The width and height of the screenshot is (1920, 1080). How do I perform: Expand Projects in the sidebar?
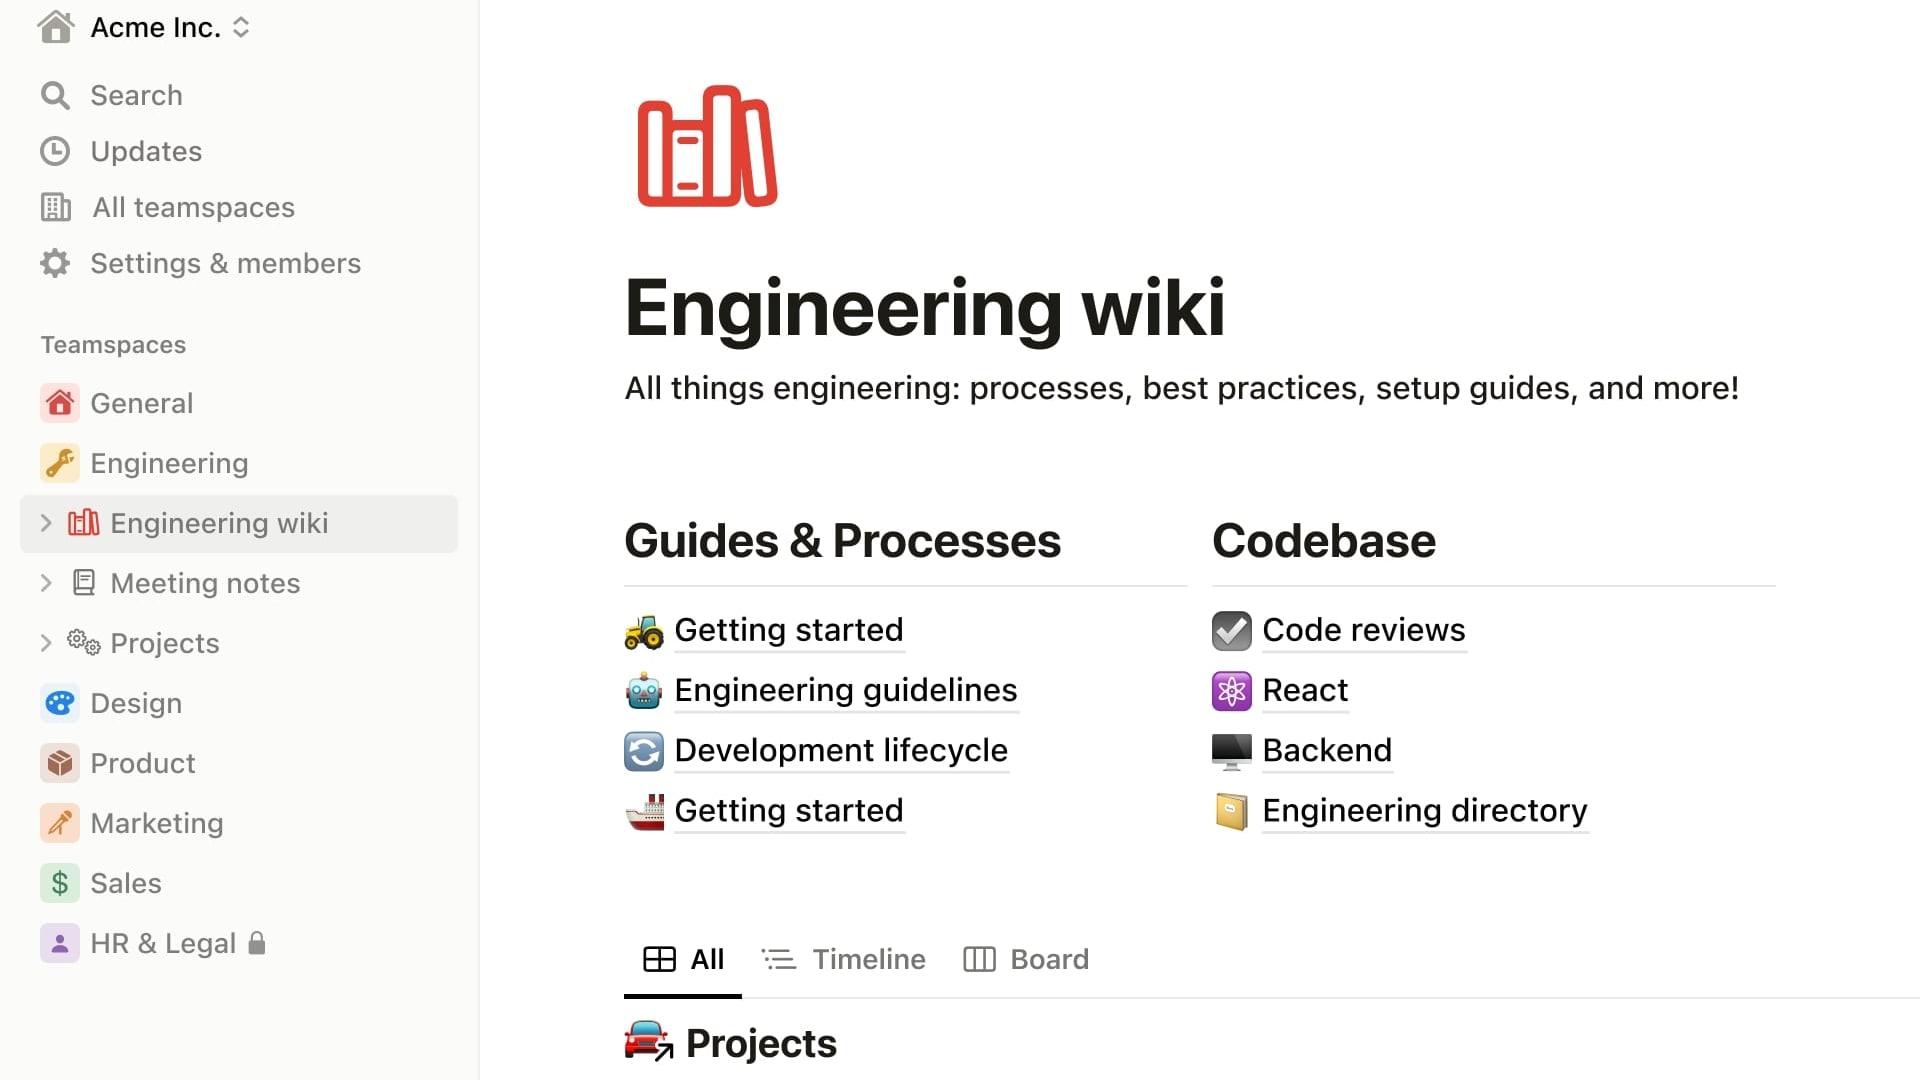coord(44,643)
